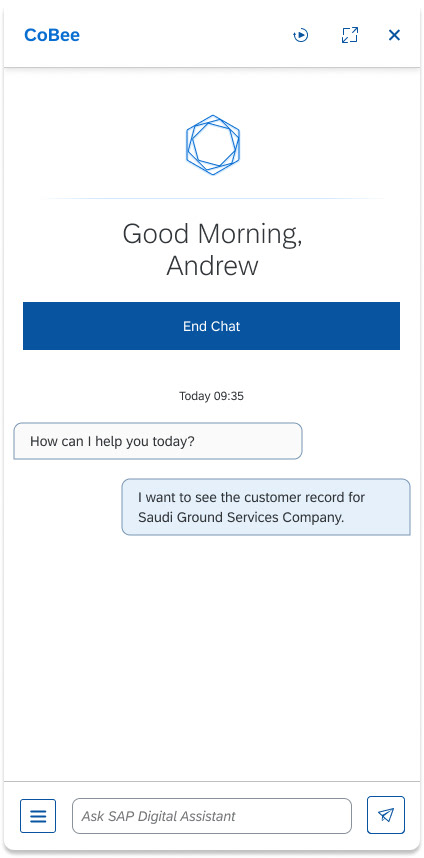Screen dimensions: 424x858
Task: Click the CoBee title in header
Action: point(52,35)
